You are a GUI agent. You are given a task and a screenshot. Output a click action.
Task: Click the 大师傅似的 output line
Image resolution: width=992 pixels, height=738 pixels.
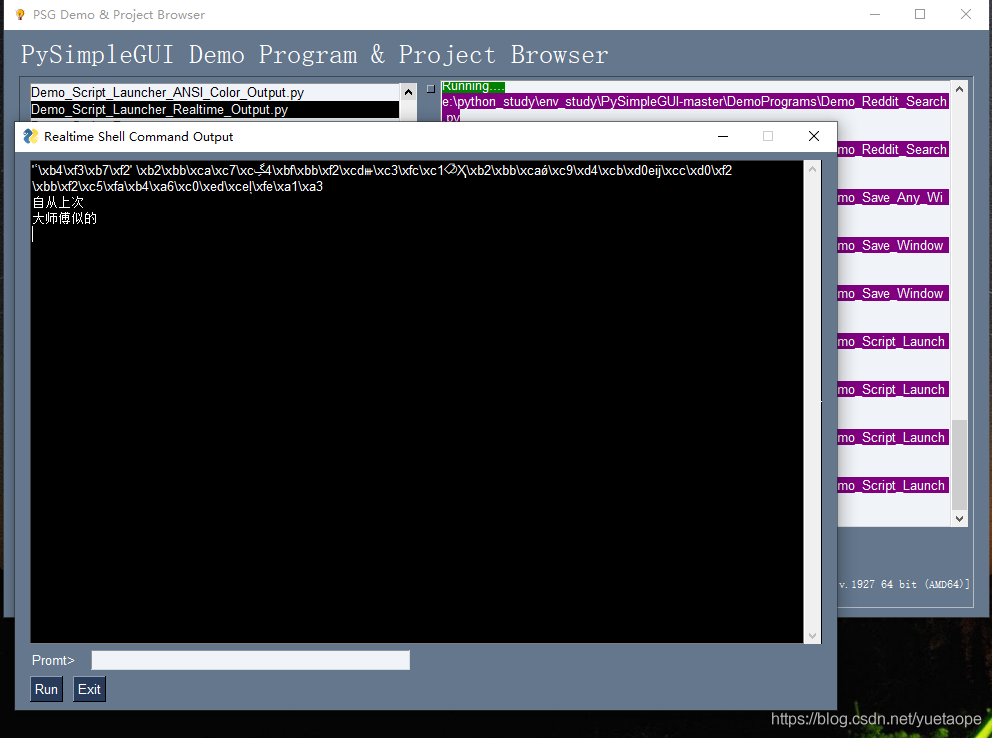(x=65, y=218)
